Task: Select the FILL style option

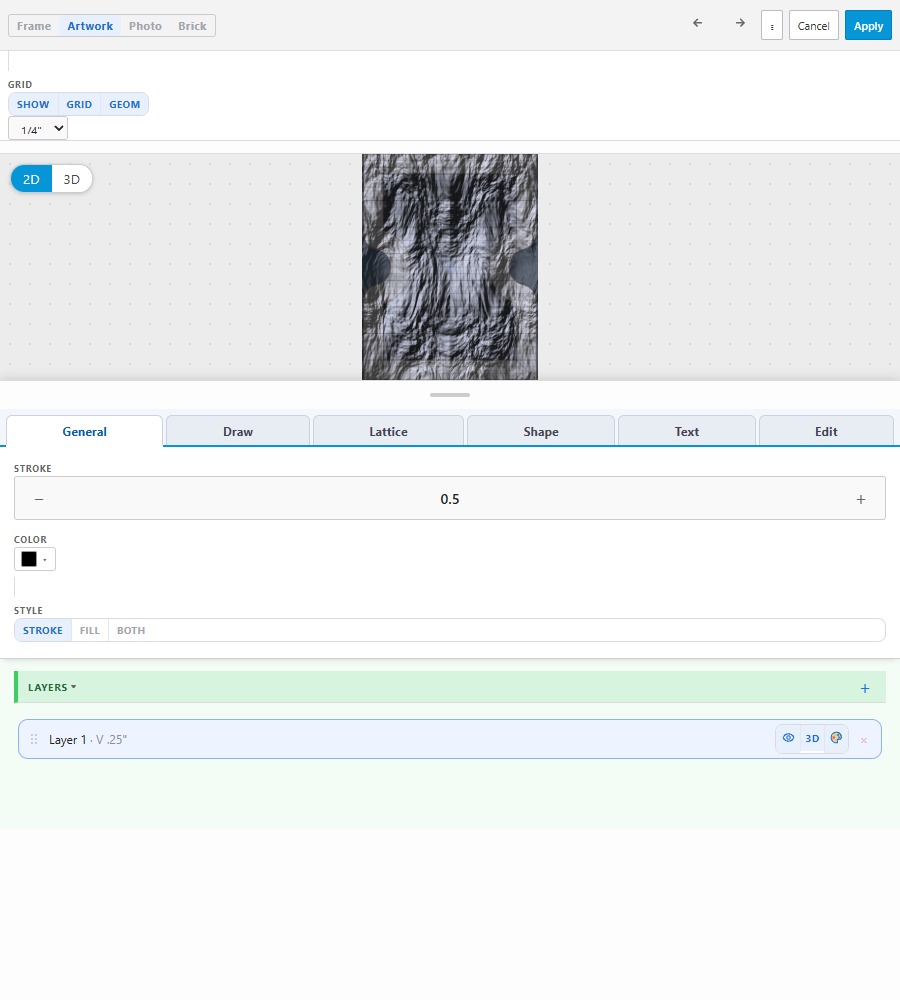Action: [x=89, y=630]
